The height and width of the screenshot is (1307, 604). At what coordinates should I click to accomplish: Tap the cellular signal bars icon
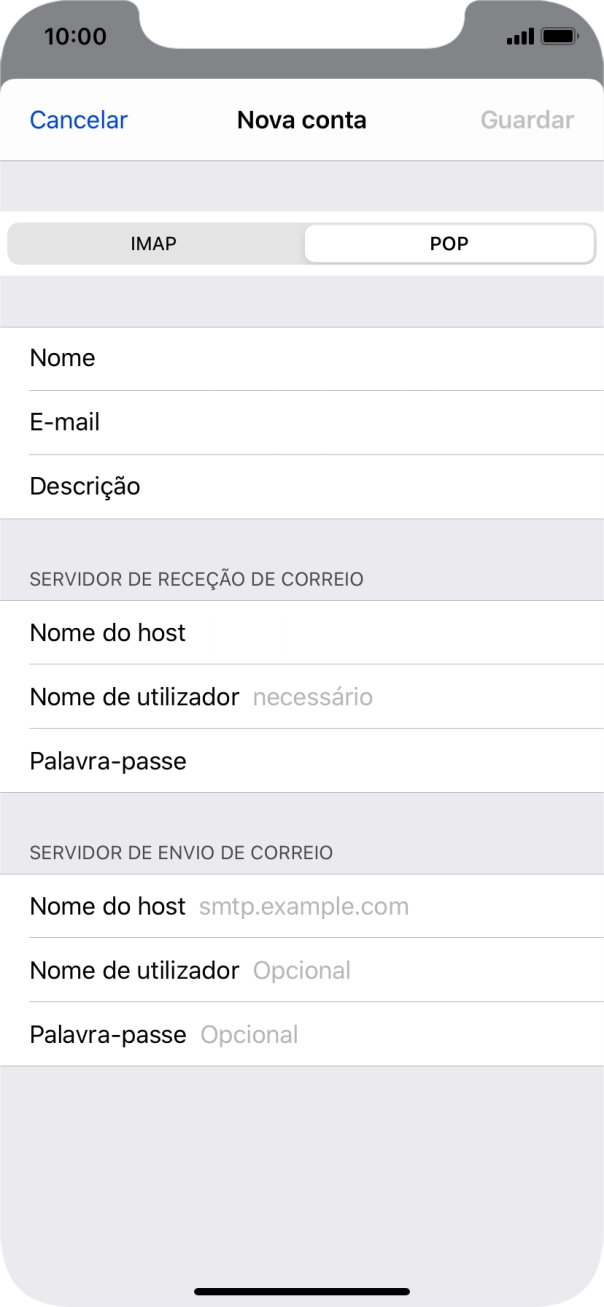[x=519, y=36]
